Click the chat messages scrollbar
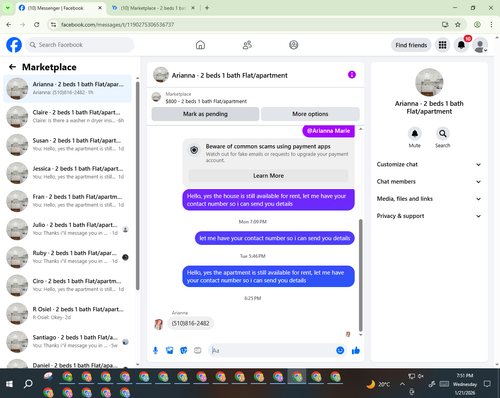 coord(360,275)
